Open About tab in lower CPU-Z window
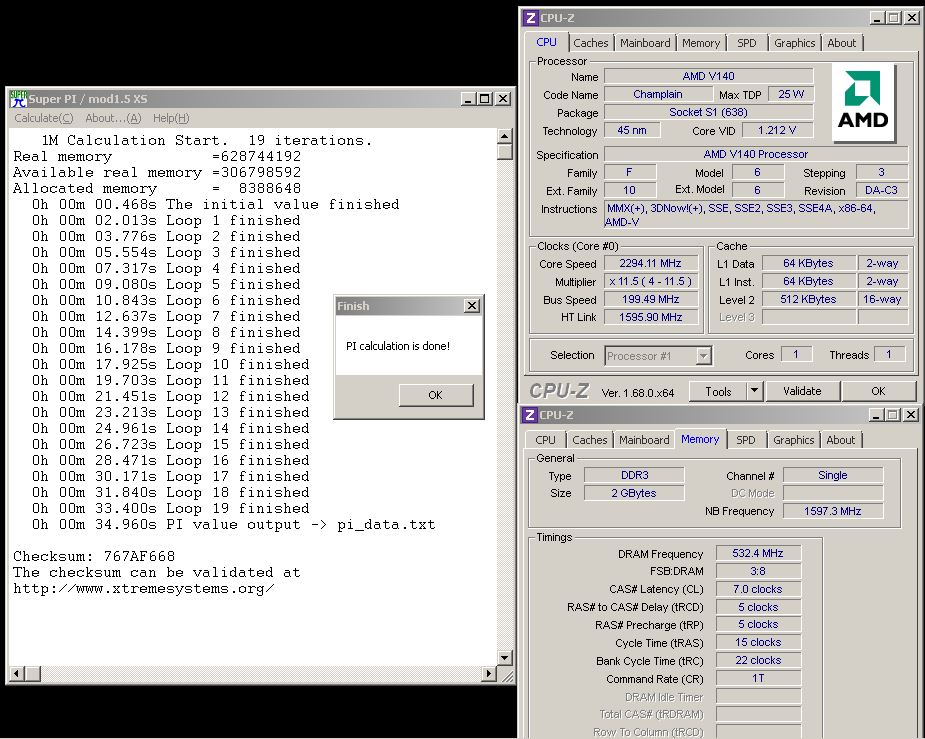 [840, 440]
